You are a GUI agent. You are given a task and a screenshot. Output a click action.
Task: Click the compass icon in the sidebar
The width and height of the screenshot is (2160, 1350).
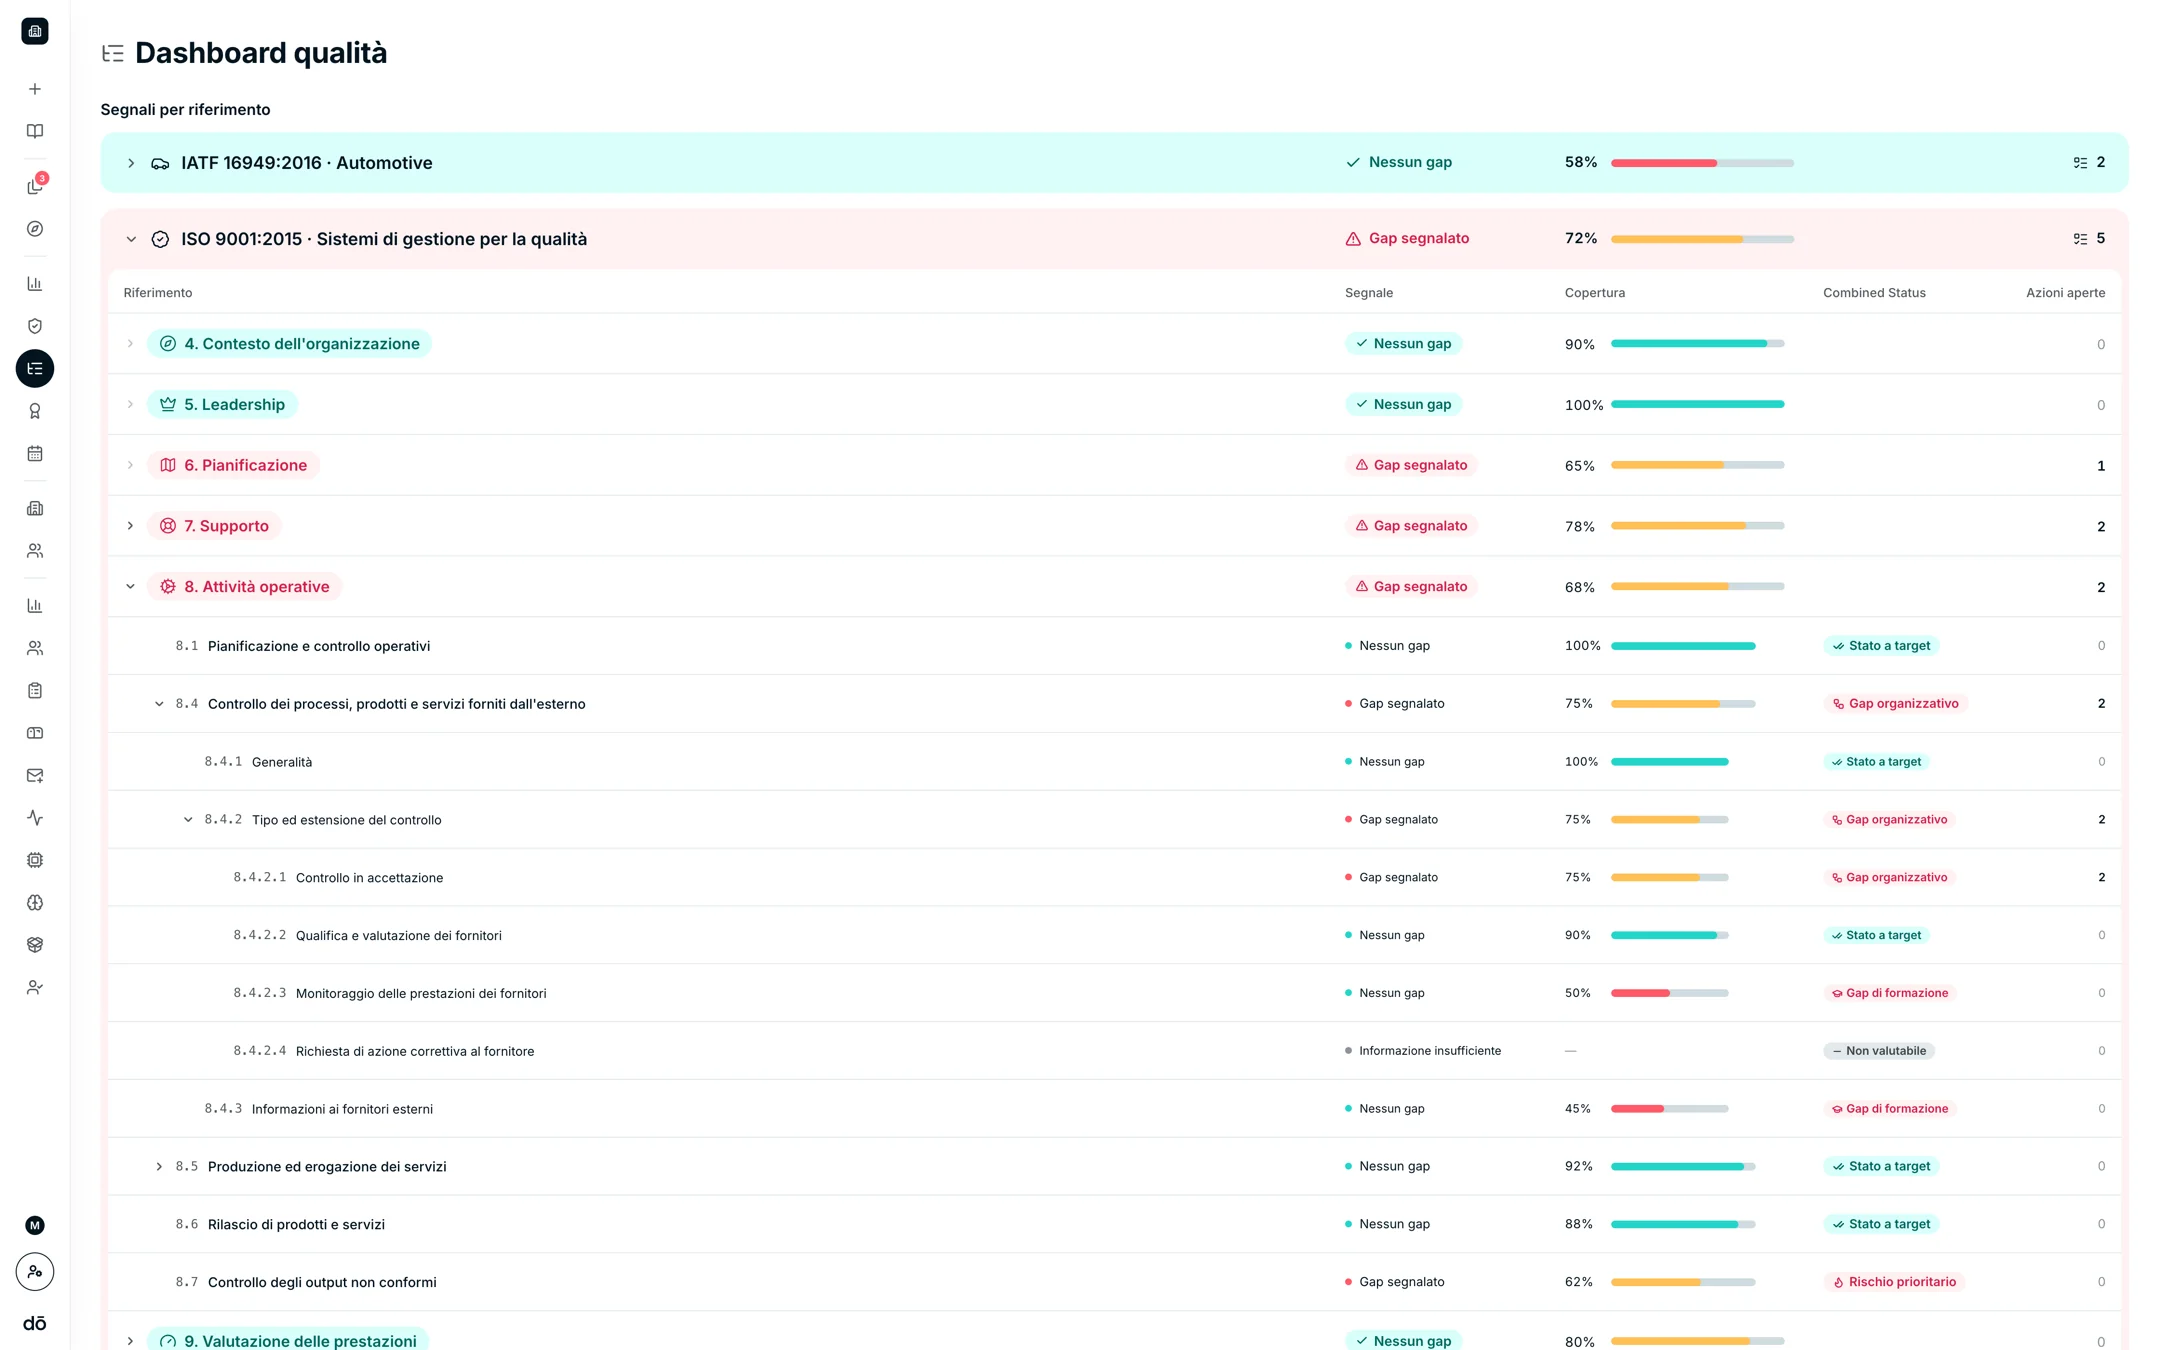point(35,229)
